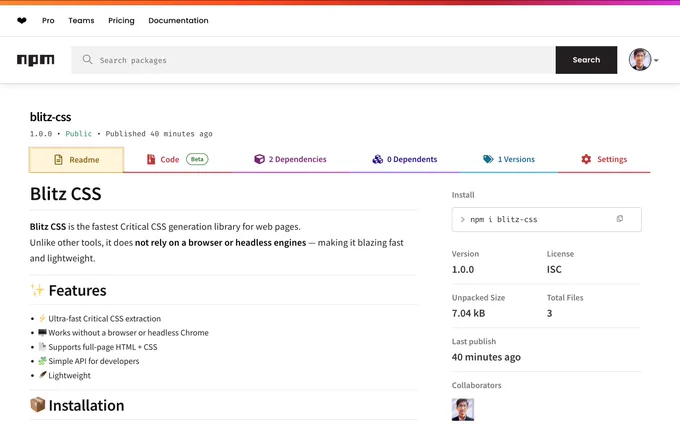Click the 'Lightweight' feature bullet
This screenshot has height=425, width=680.
click(x=69, y=376)
